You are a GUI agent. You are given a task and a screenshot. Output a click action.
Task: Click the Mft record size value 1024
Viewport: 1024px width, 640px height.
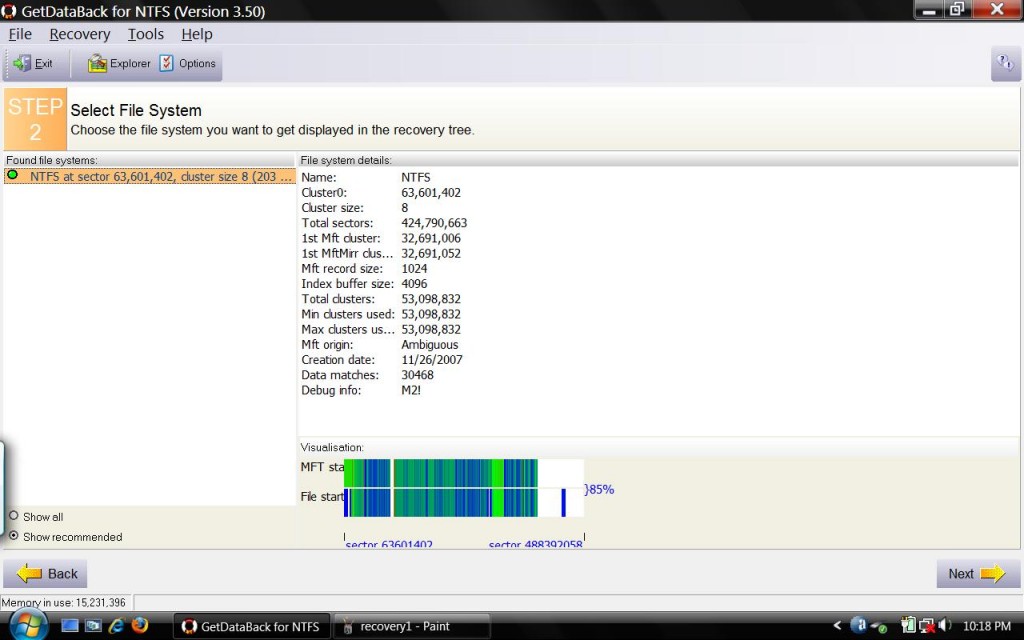[414, 268]
